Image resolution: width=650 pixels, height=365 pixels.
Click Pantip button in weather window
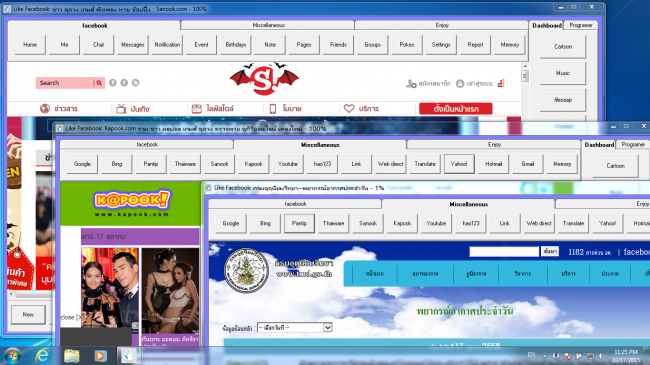[x=299, y=223]
